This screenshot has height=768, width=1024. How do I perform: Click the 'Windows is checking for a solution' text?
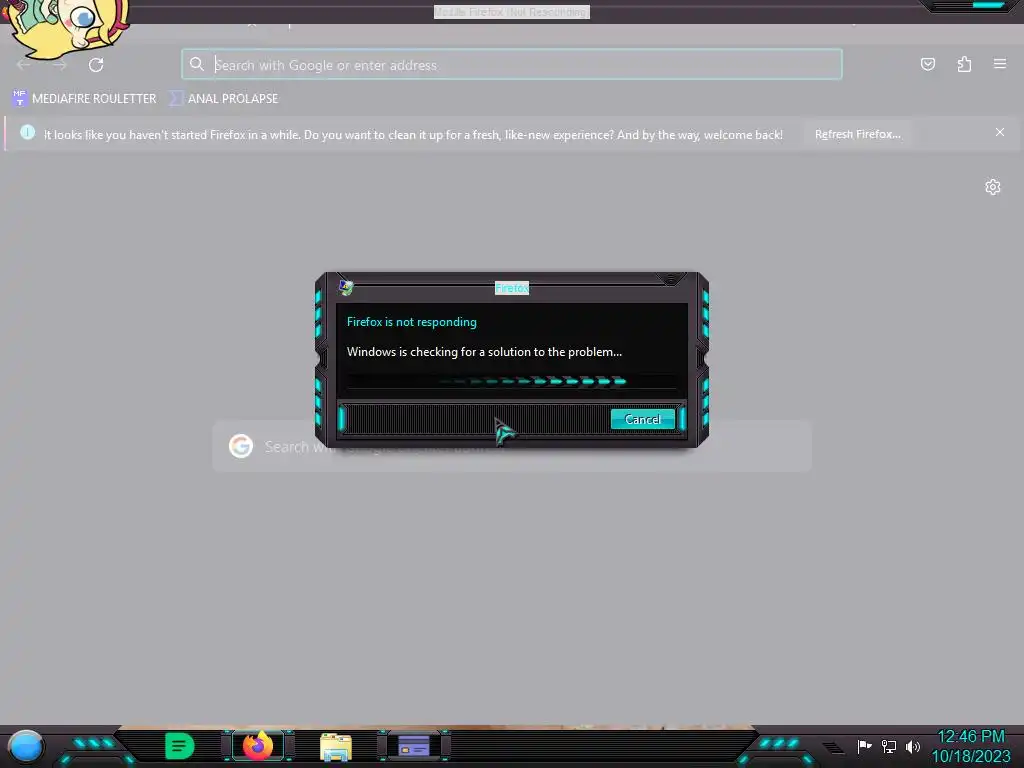point(484,352)
